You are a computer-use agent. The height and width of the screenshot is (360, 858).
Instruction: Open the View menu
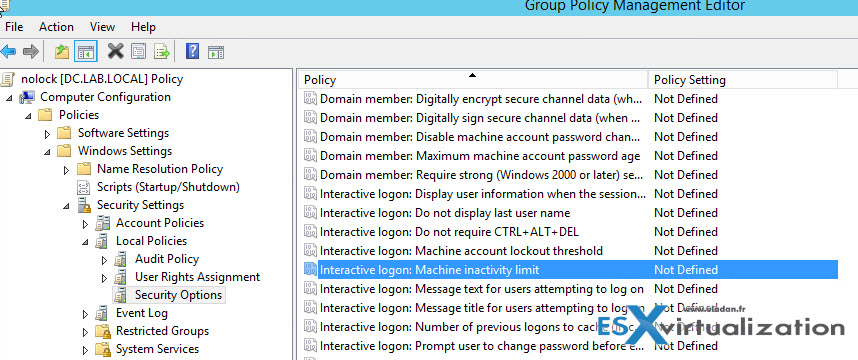[102, 27]
